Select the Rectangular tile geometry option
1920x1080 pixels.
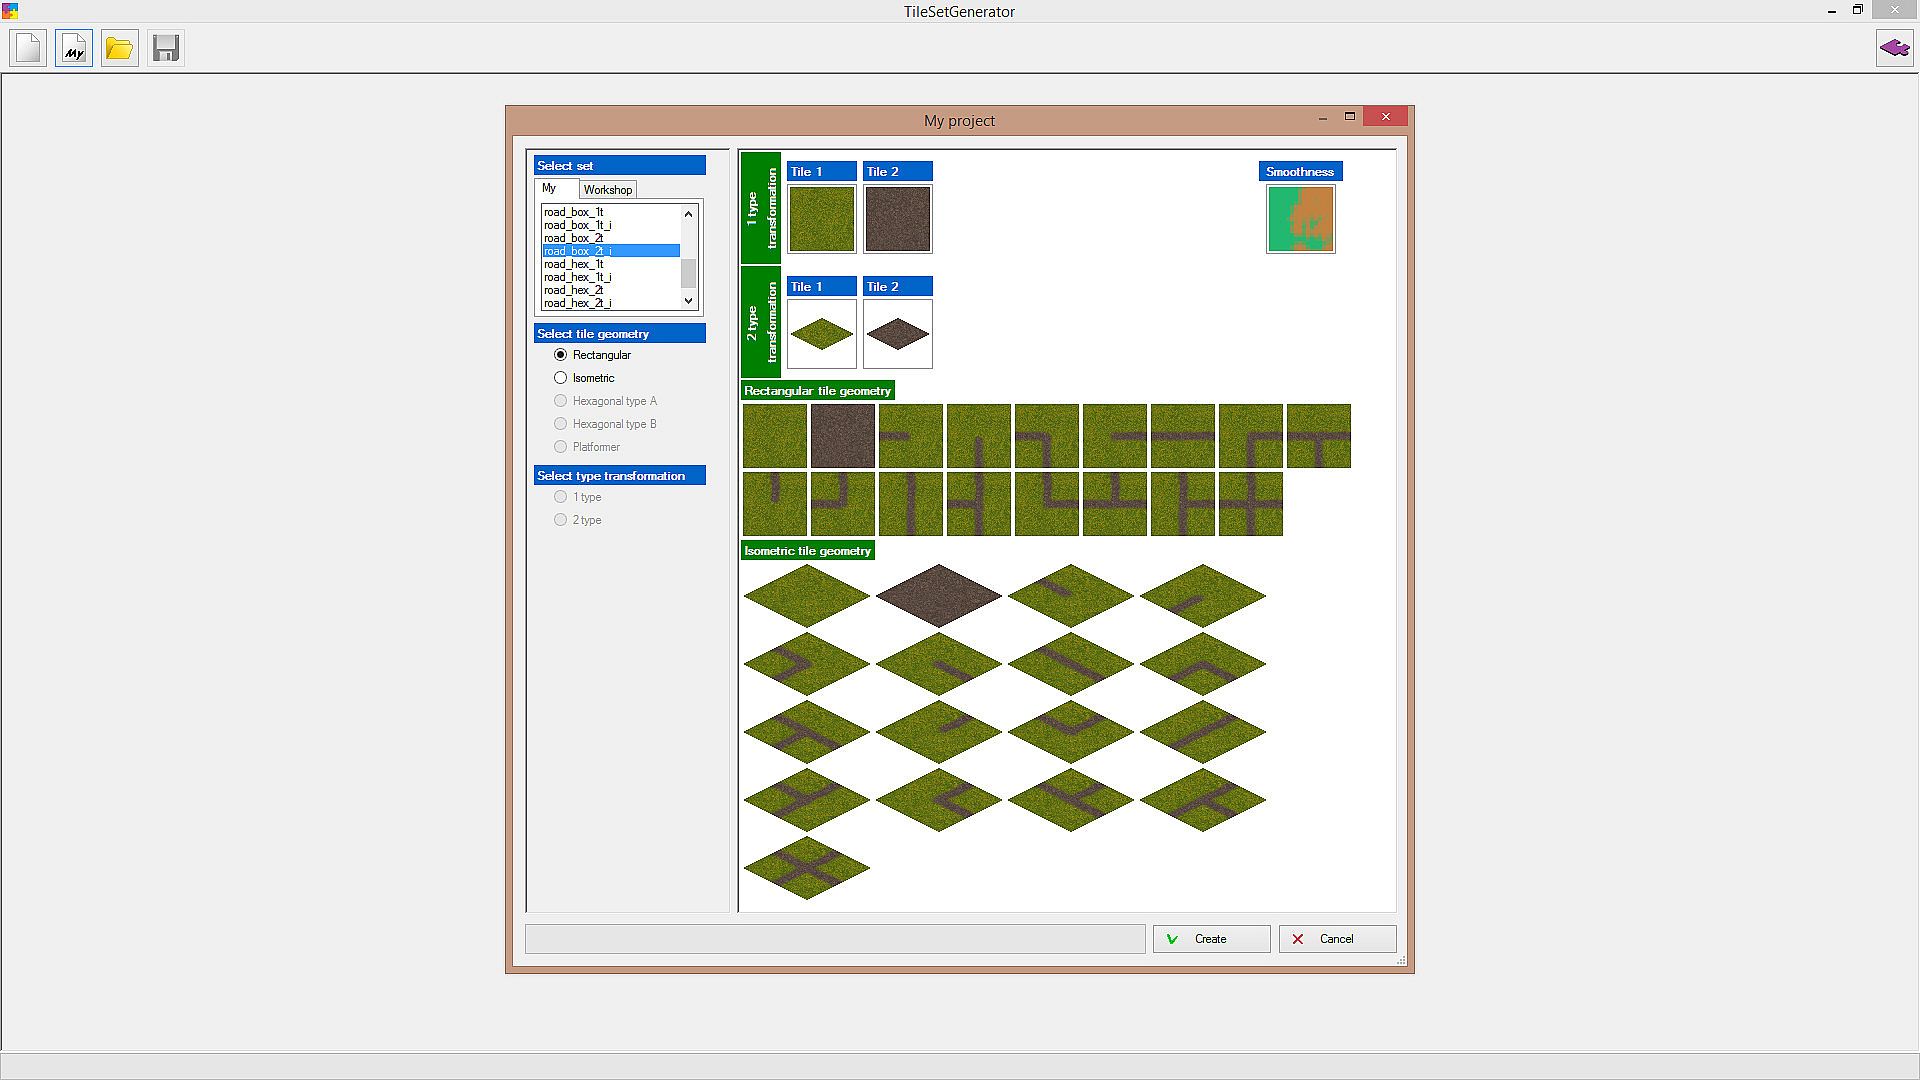pyautogui.click(x=561, y=355)
